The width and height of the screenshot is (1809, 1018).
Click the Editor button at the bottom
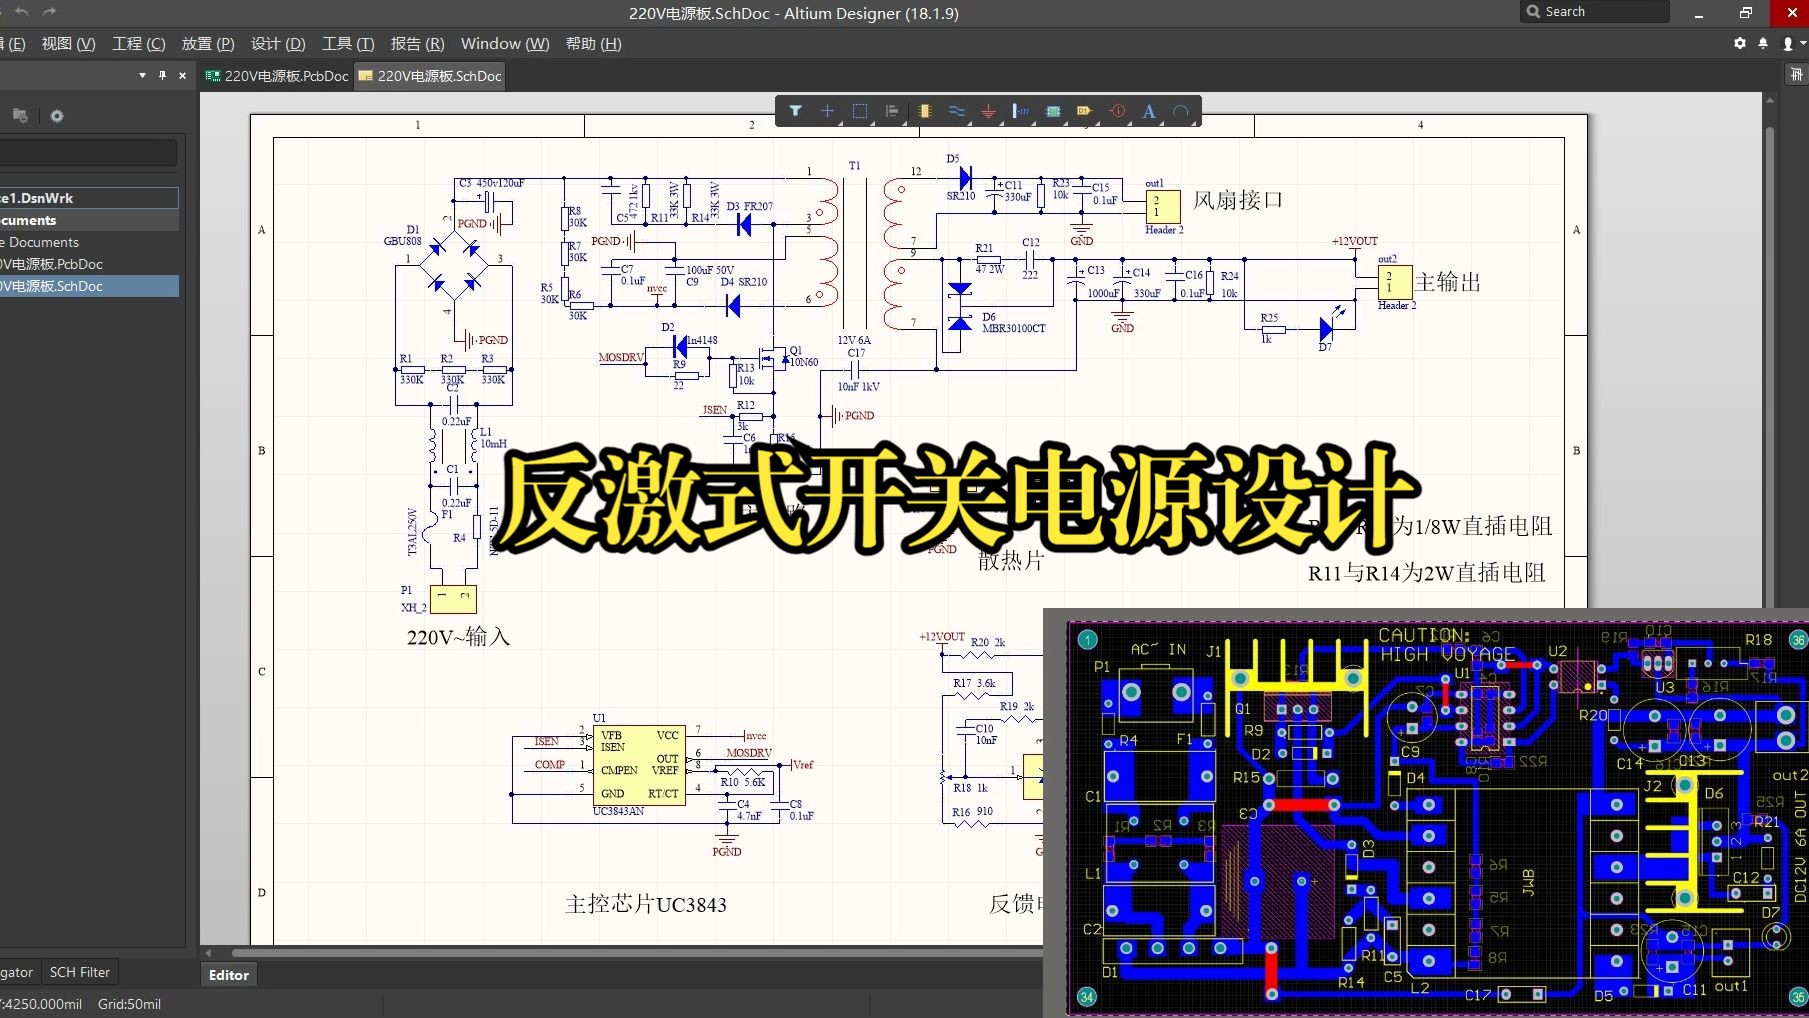point(228,974)
